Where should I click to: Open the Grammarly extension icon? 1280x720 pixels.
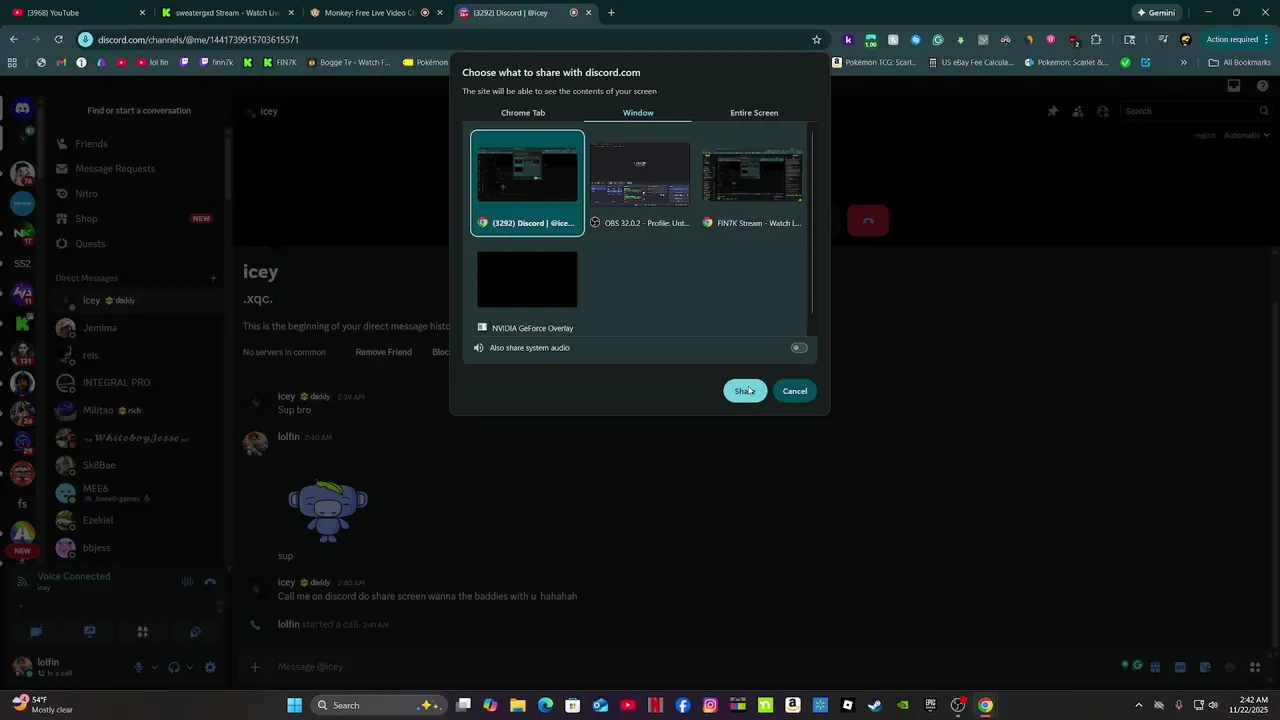937,40
